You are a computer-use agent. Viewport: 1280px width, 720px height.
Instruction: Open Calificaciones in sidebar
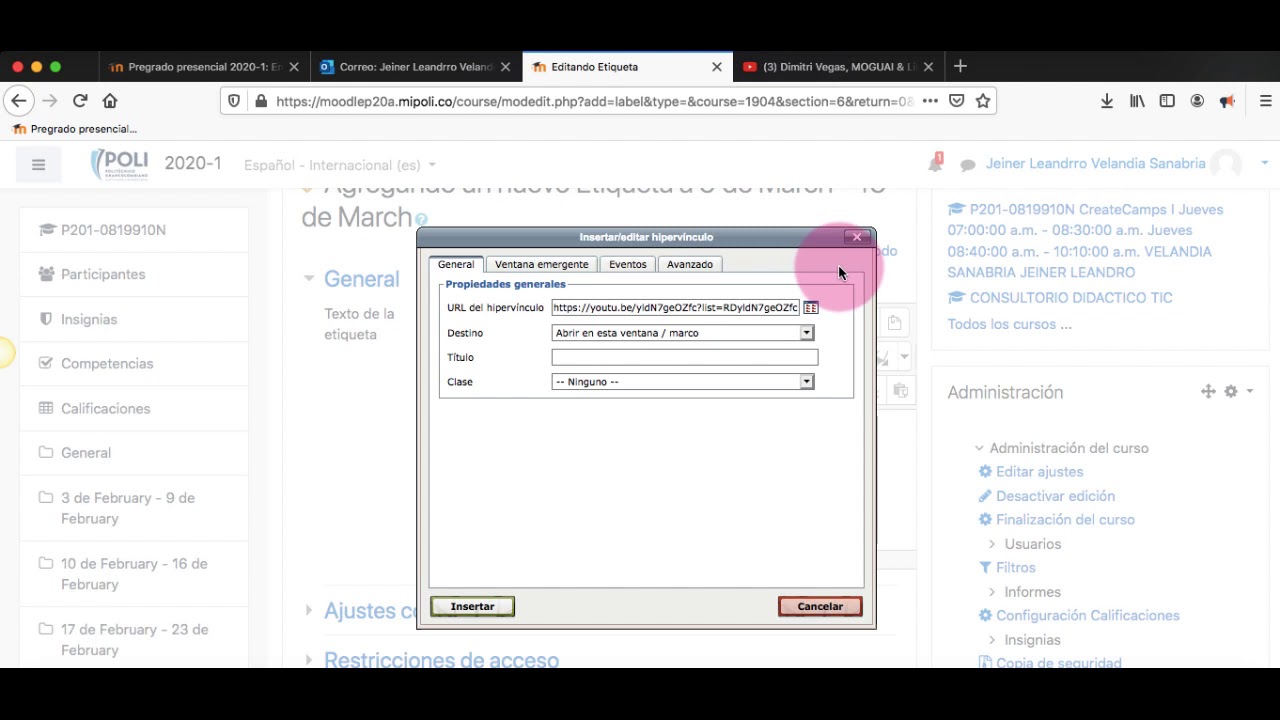pyautogui.click(x=105, y=408)
